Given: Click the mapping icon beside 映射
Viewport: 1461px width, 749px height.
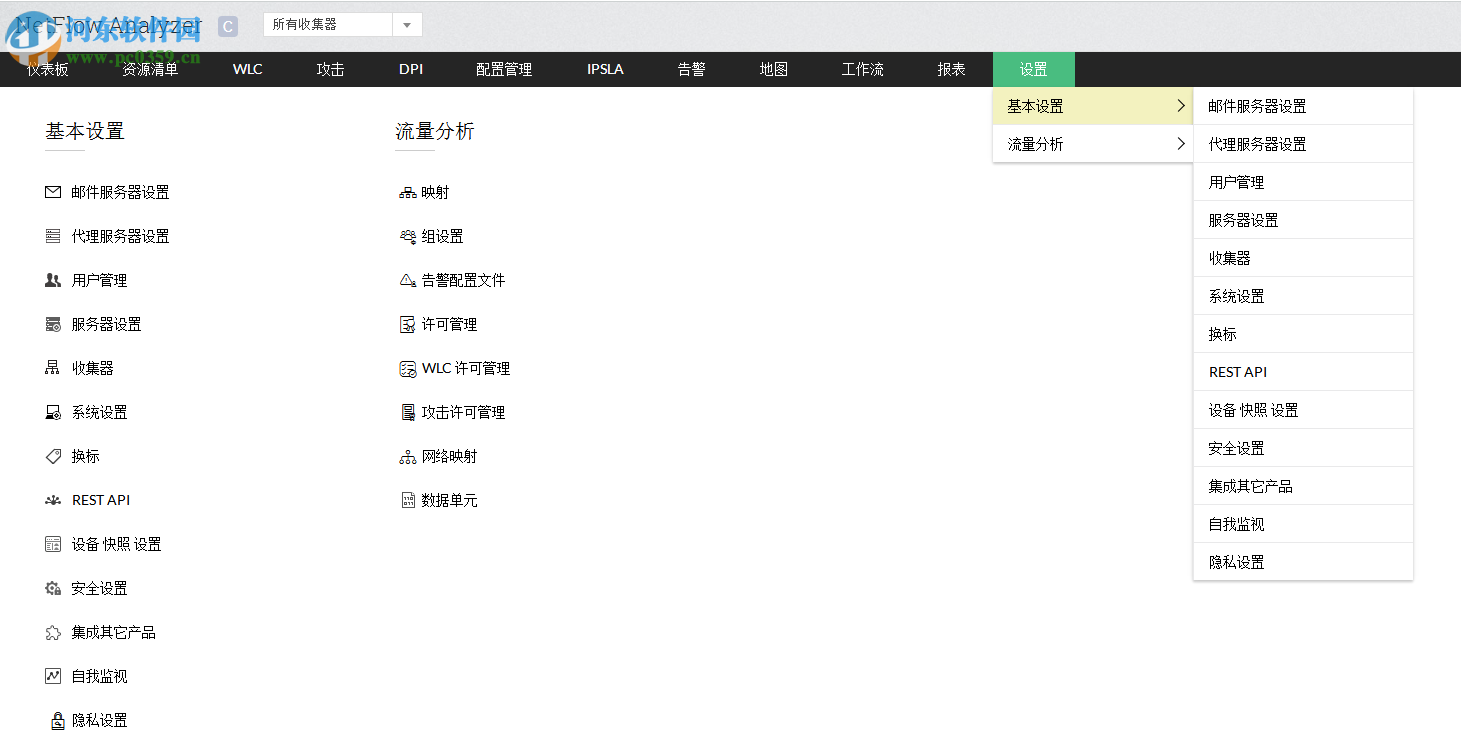Looking at the screenshot, I should point(408,192).
